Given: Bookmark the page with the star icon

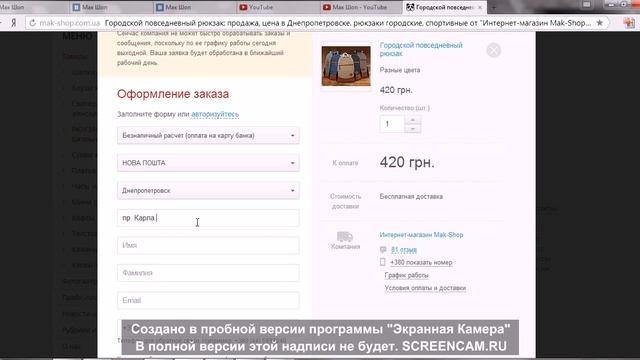Looking at the screenshot, I should click(x=600, y=23).
